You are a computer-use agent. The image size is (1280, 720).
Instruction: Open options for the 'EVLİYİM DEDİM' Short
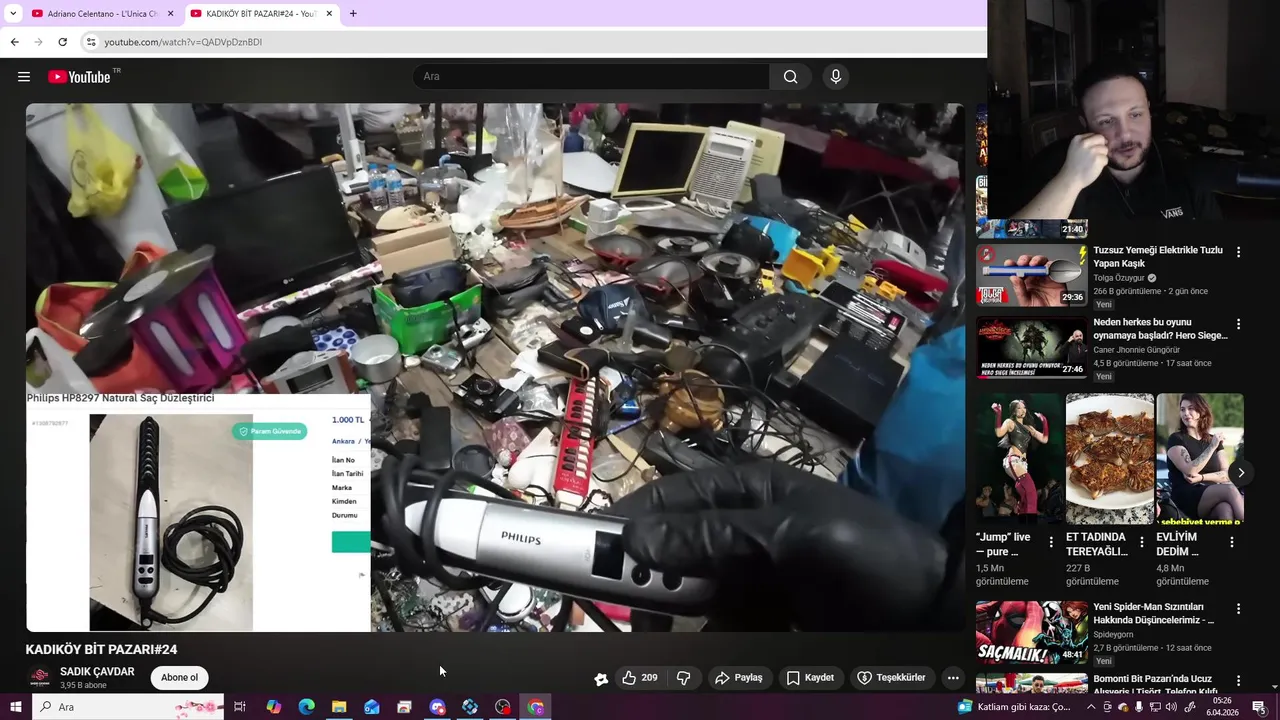click(1232, 542)
